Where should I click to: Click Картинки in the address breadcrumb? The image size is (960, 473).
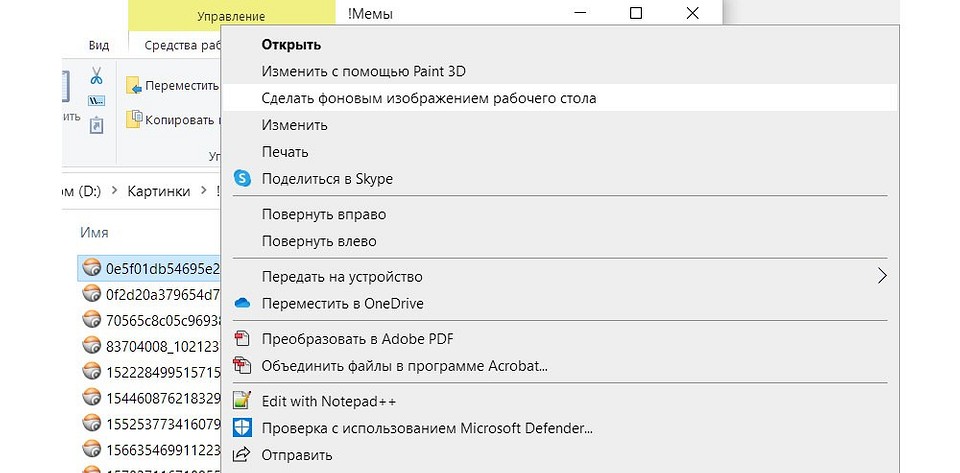pyautogui.click(x=159, y=192)
